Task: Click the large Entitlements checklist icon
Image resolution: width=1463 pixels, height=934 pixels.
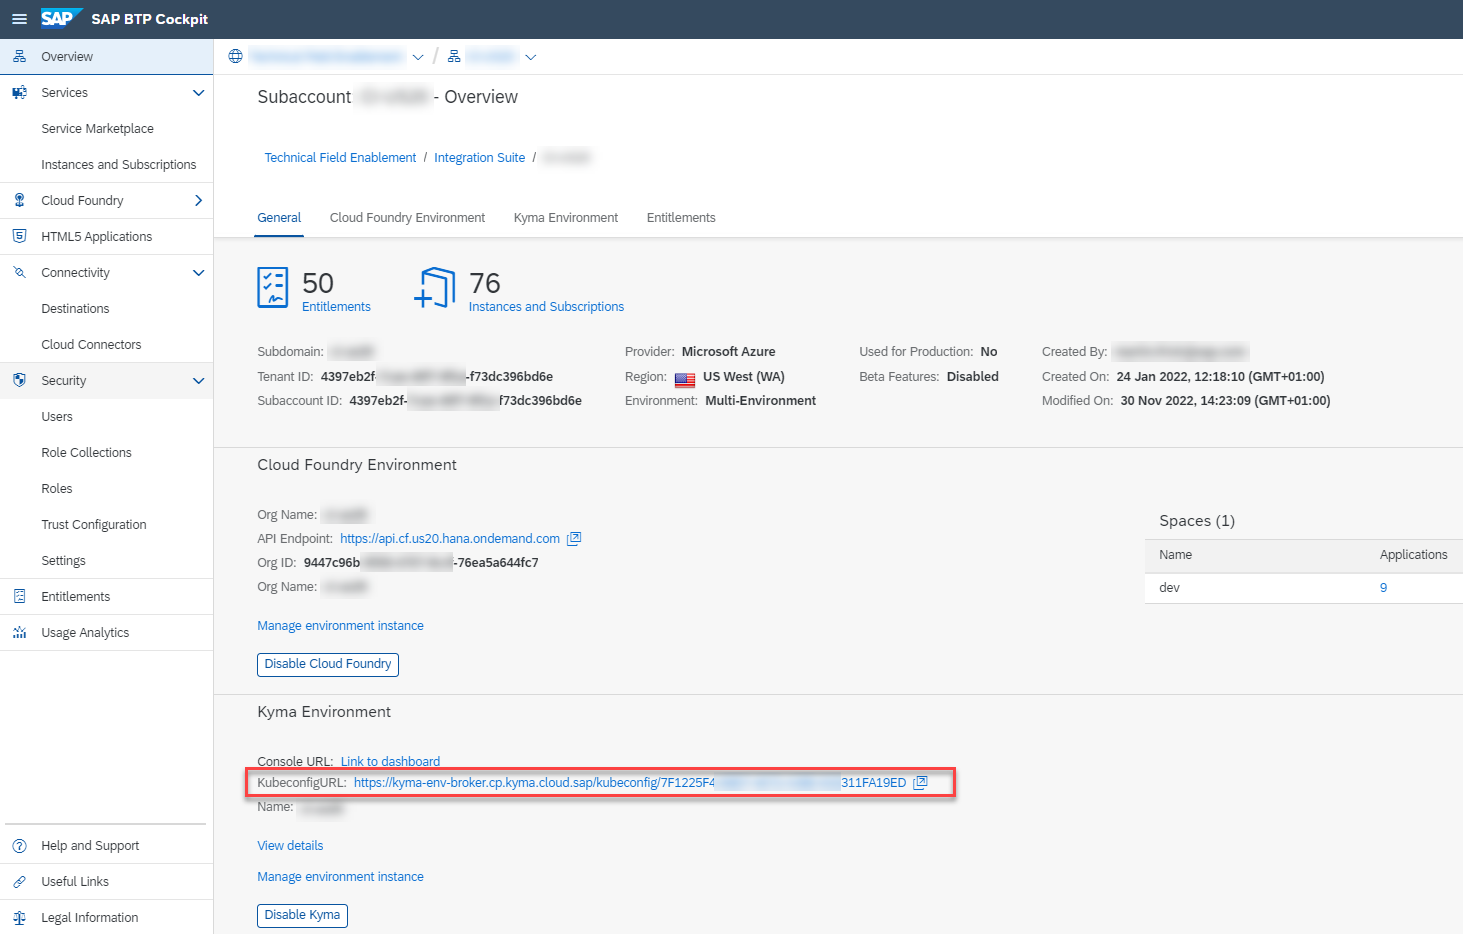Action: click(273, 287)
